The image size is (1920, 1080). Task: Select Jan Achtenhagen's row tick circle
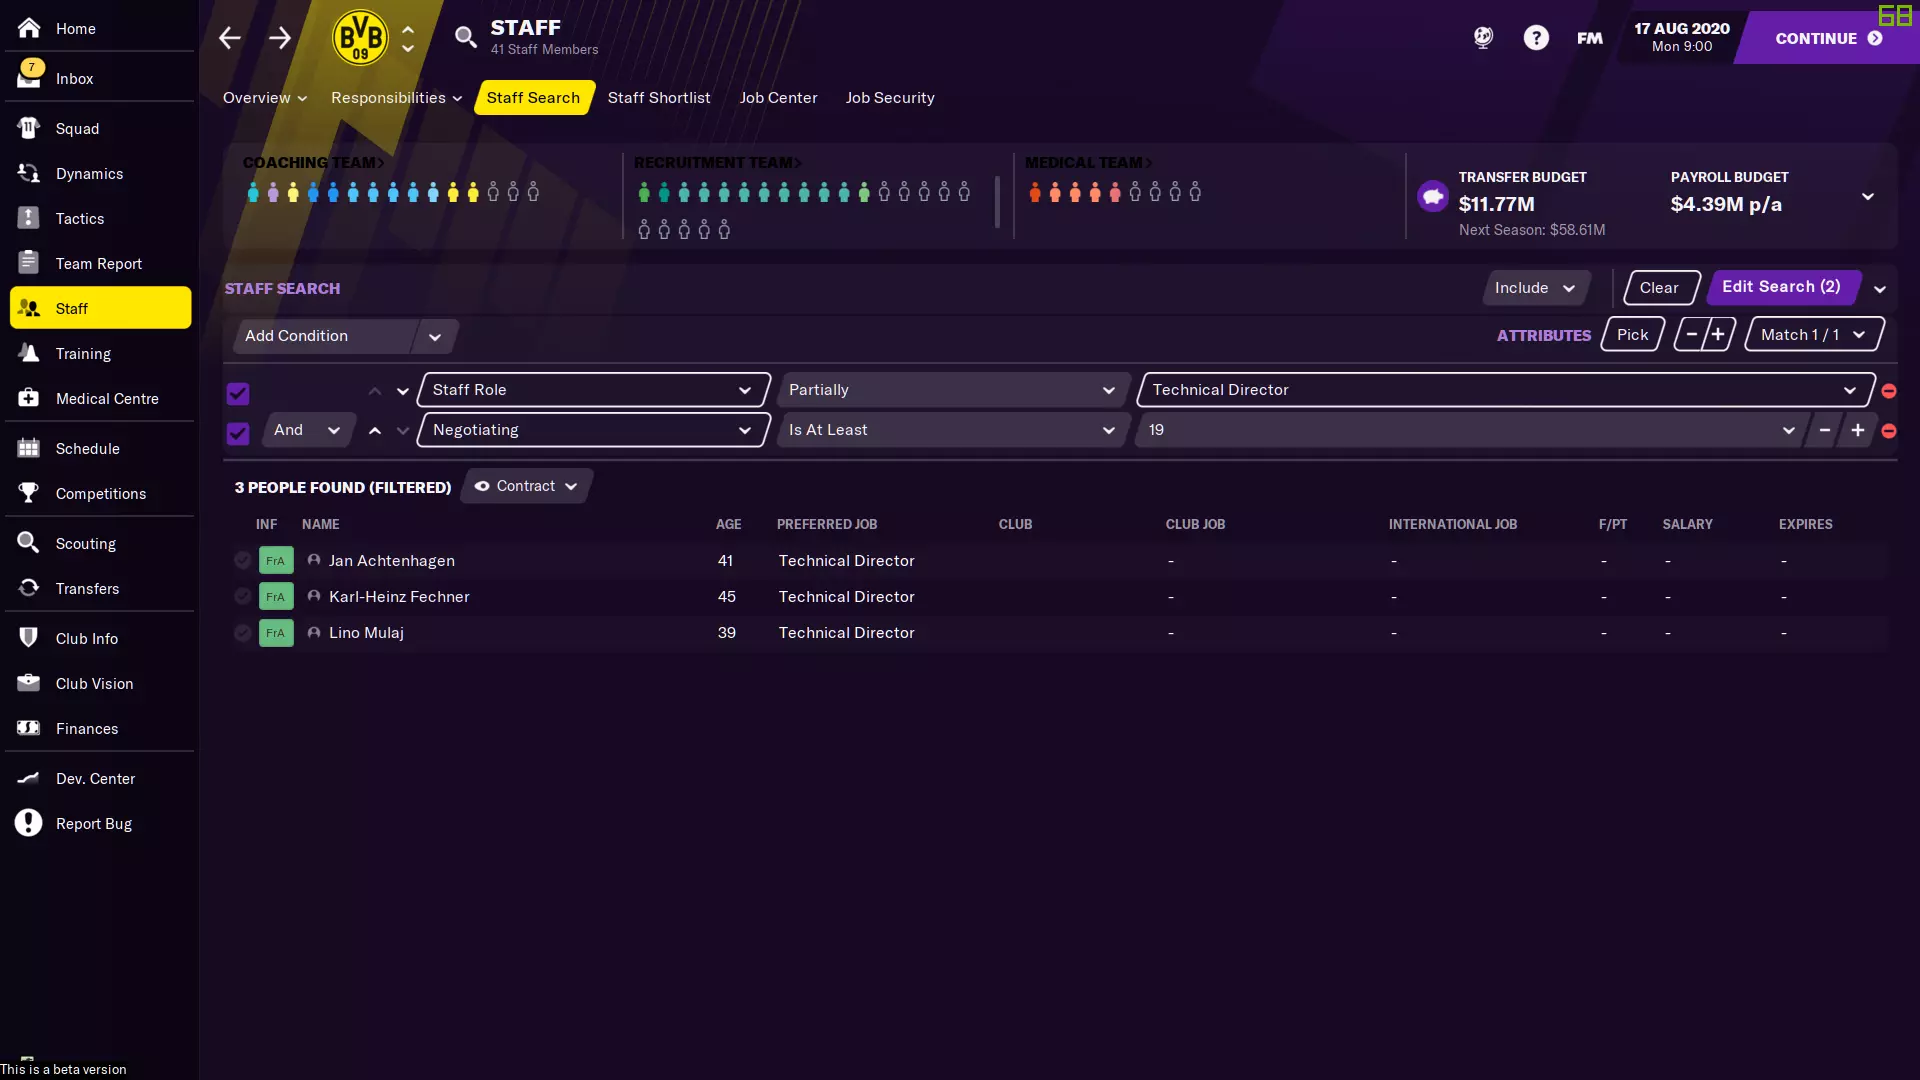242,560
